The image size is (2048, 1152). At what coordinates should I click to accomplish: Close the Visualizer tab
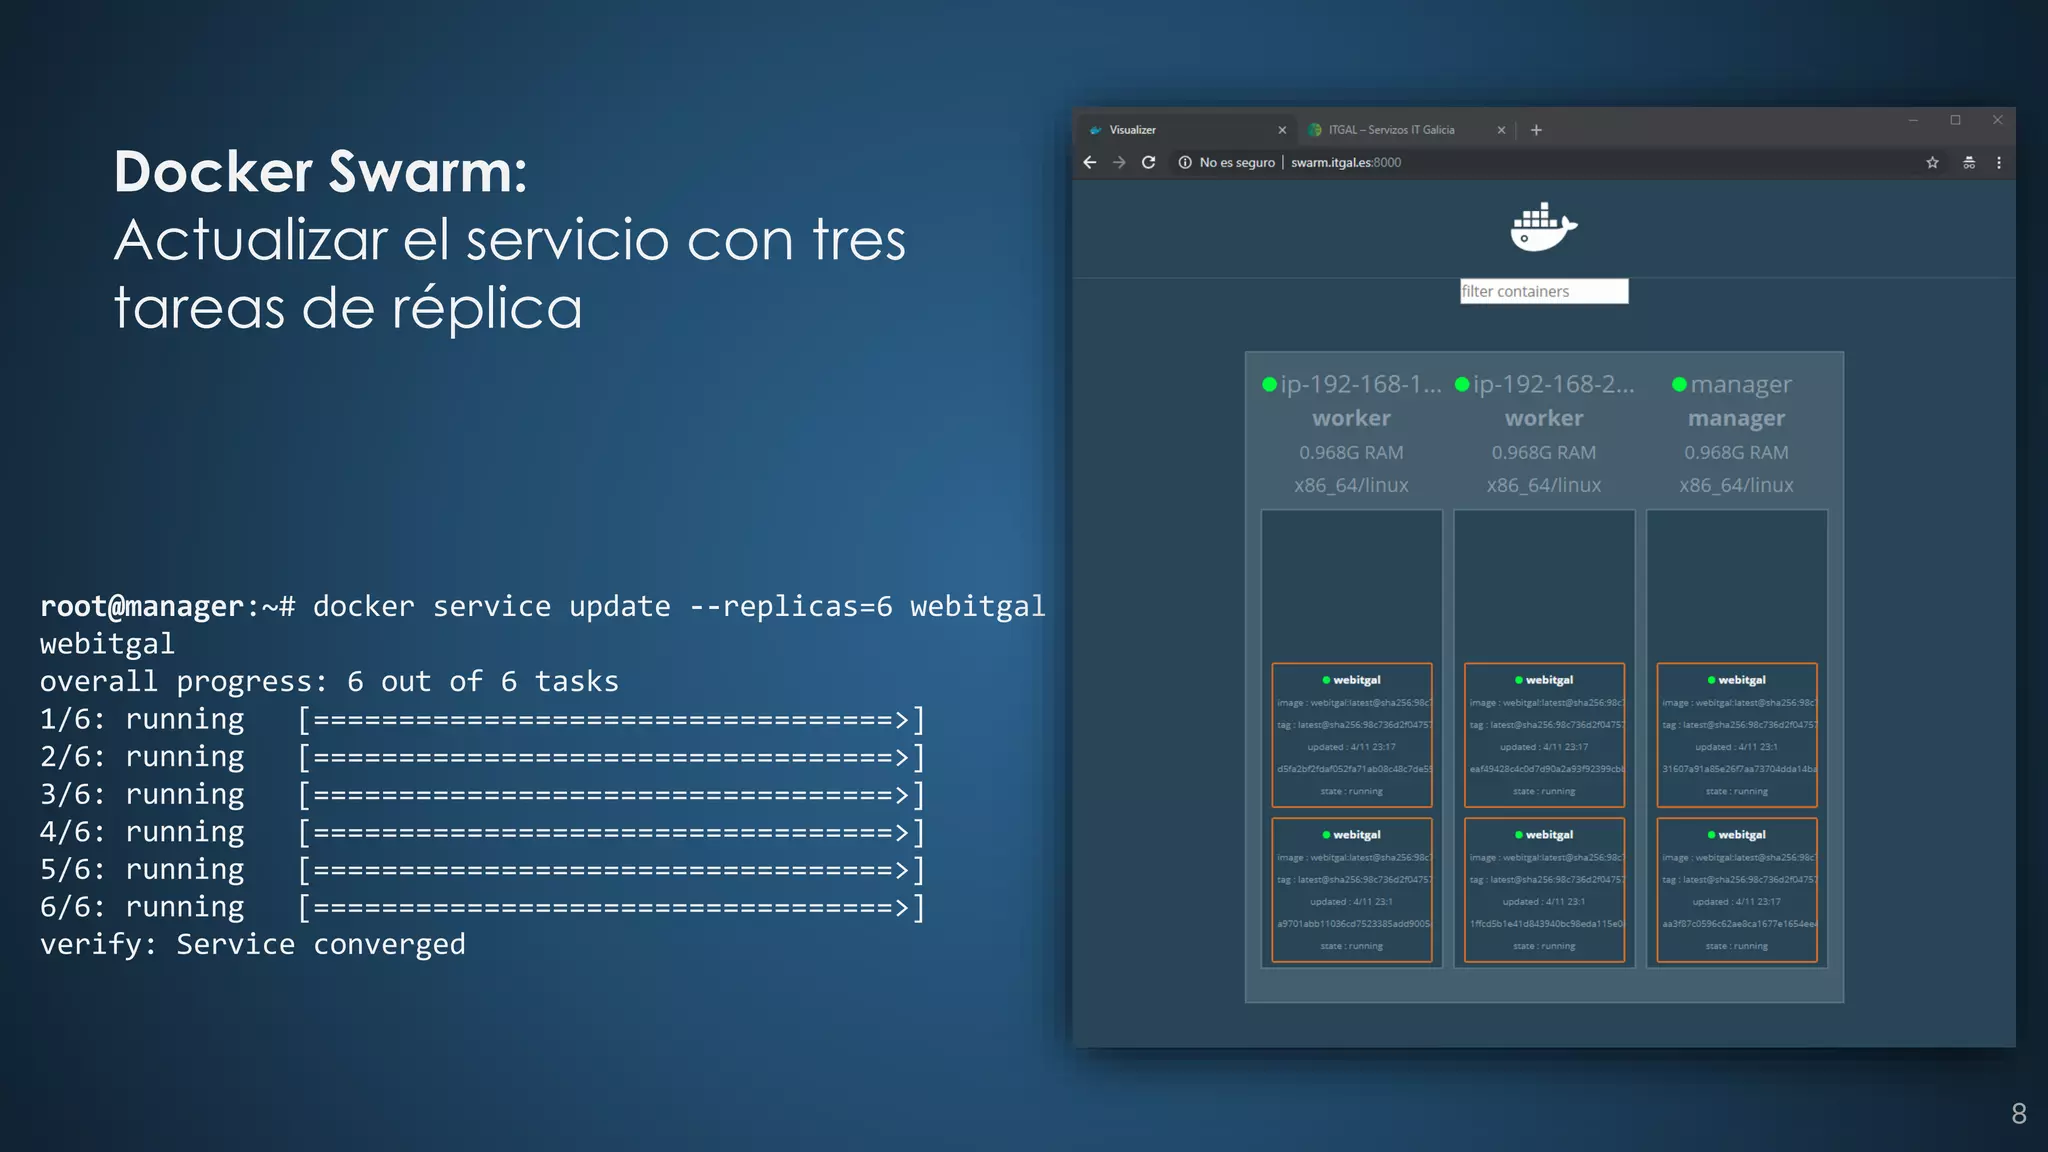pos(1282,130)
